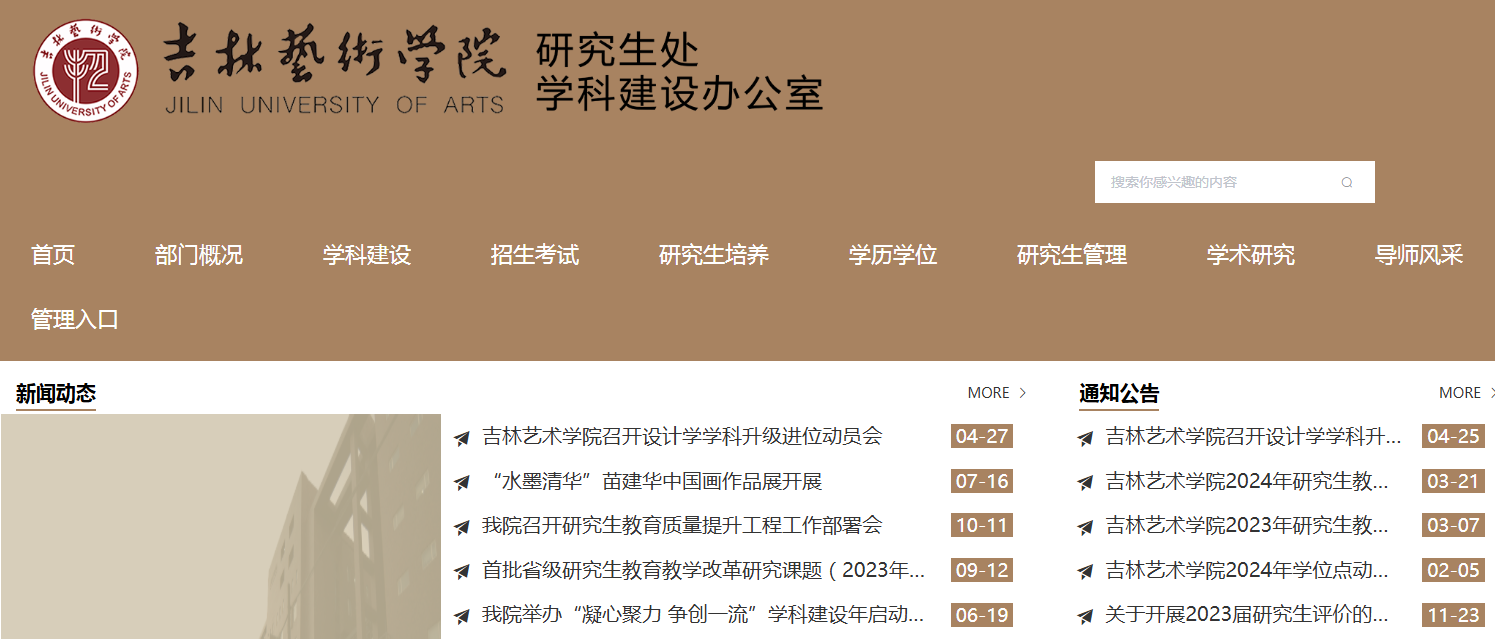Expand MORE arrow in 新闻动态 section

[1022, 393]
